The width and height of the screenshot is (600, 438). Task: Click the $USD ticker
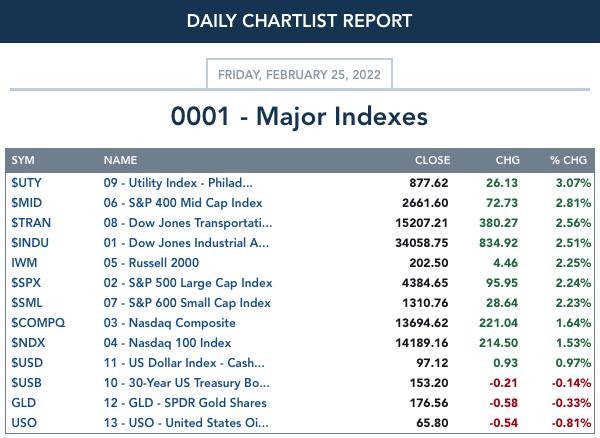[x=27, y=363]
